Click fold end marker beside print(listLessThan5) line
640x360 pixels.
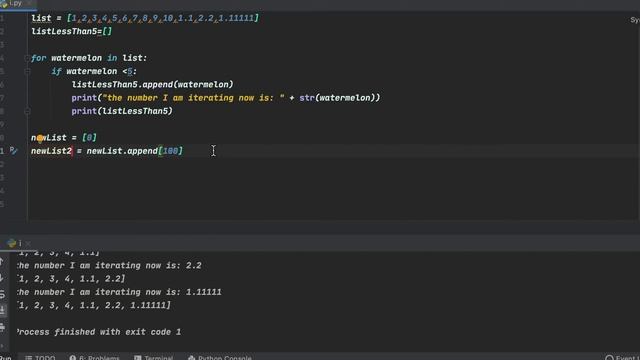point(27,111)
